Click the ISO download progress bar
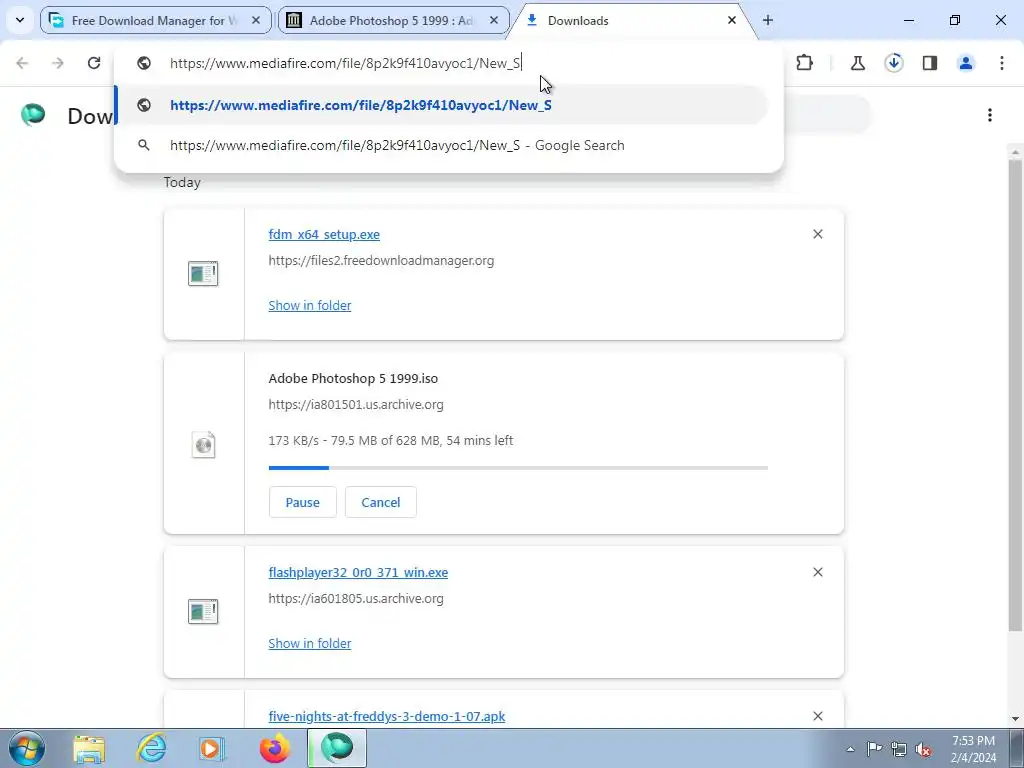The width and height of the screenshot is (1024, 768). pyautogui.click(x=518, y=468)
